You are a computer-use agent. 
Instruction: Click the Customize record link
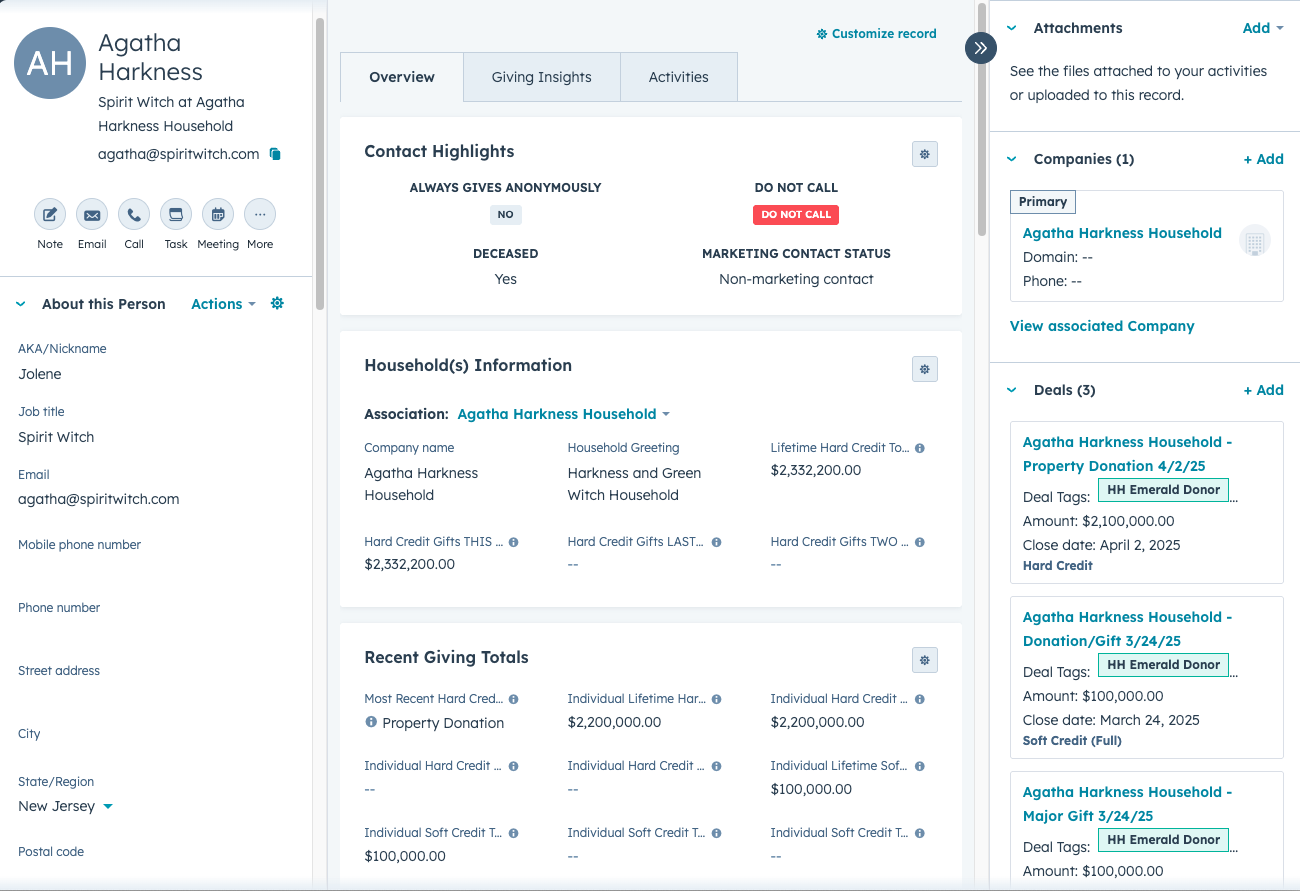point(876,34)
